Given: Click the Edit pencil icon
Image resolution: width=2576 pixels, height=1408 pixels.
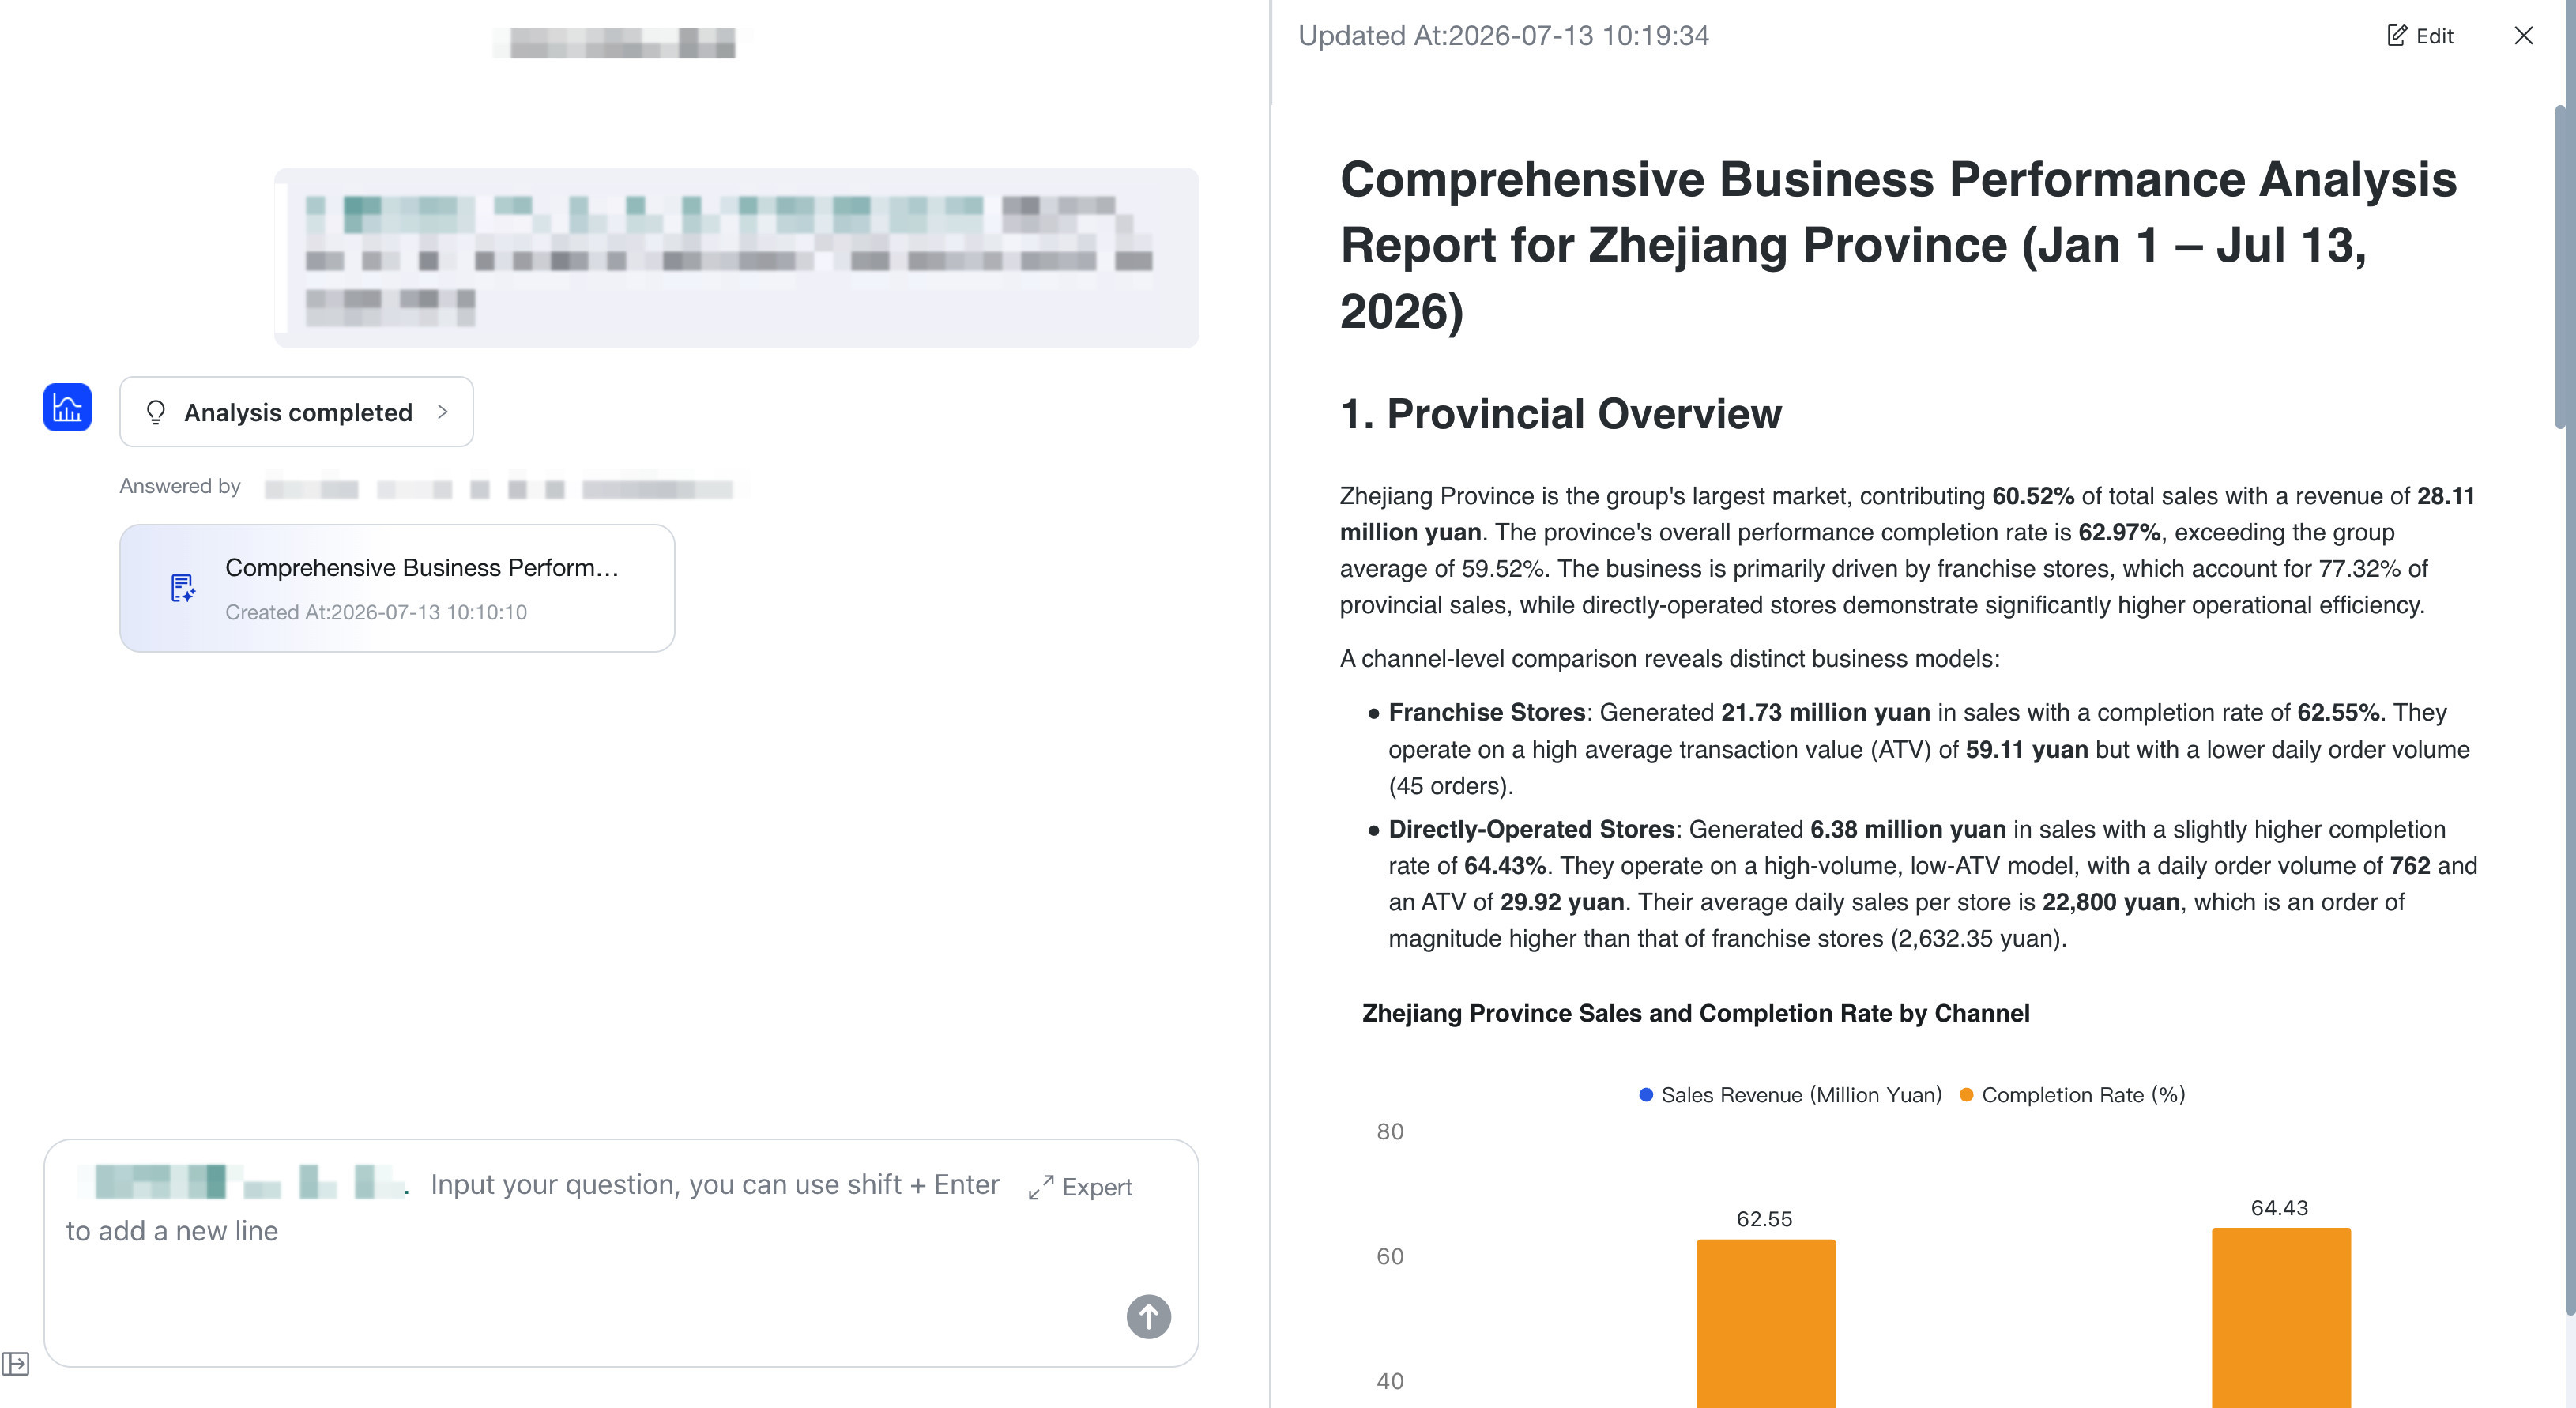Looking at the screenshot, I should click(x=2397, y=36).
